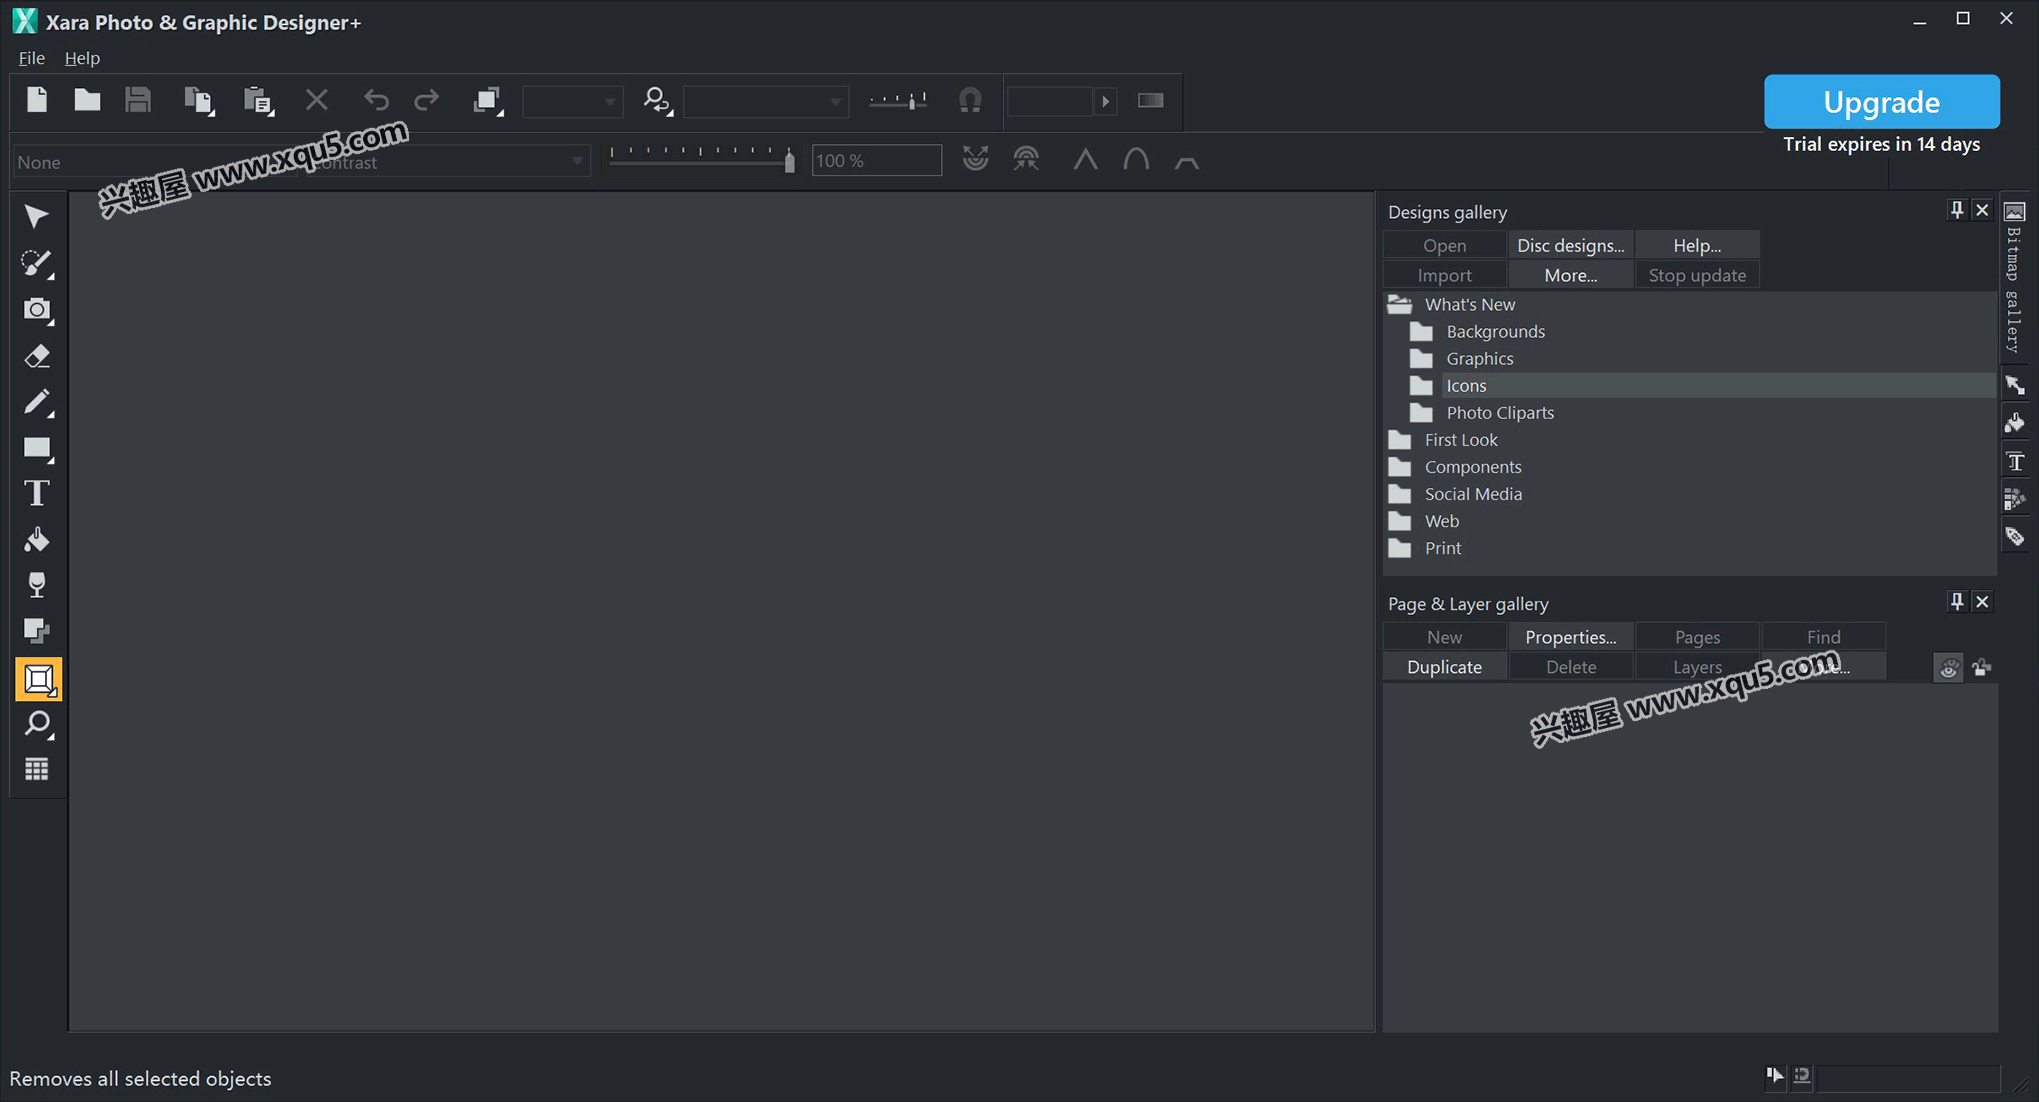
Task: Select the Graphics folder
Action: pyautogui.click(x=1479, y=358)
